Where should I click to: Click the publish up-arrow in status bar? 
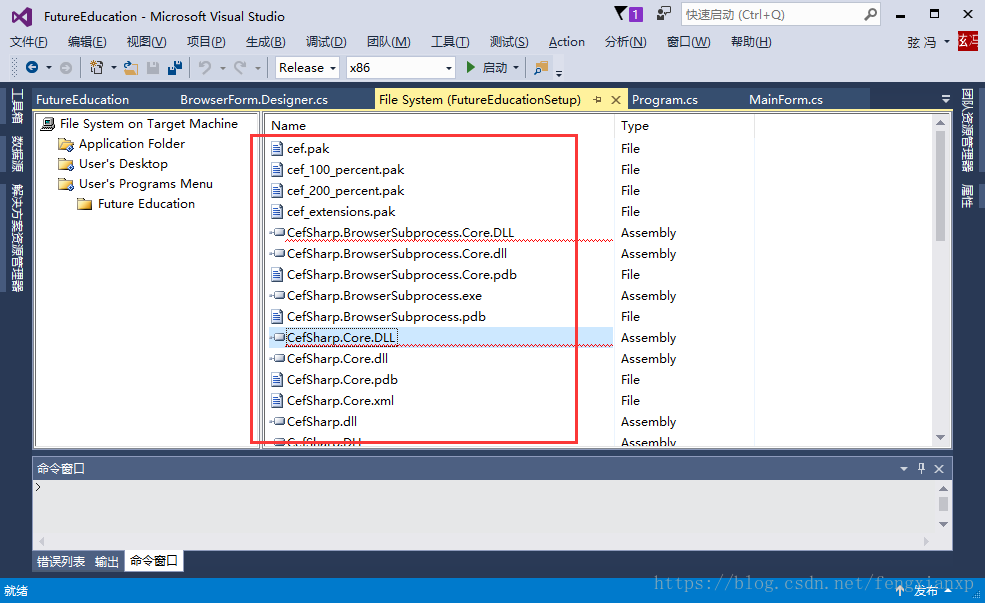pos(900,590)
